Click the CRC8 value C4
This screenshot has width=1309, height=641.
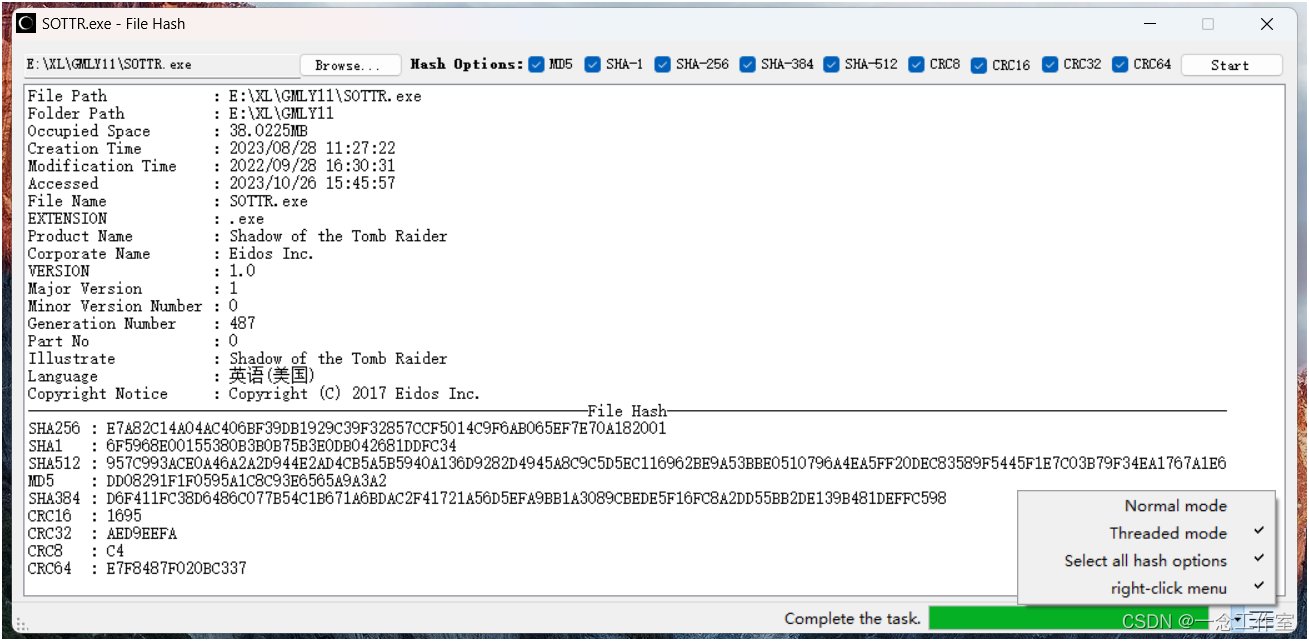[x=115, y=551]
